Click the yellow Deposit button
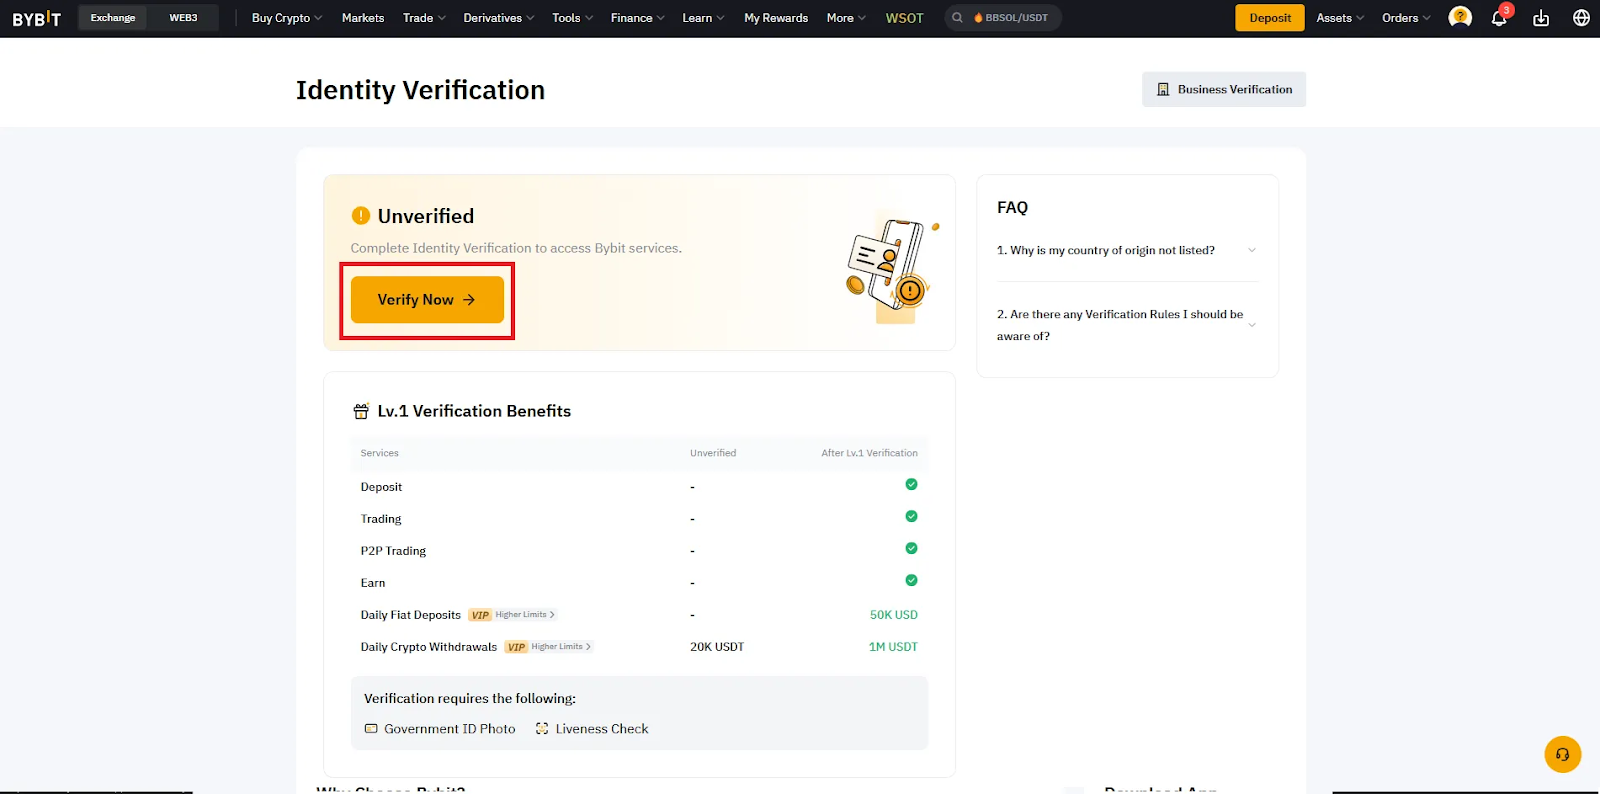The width and height of the screenshot is (1600, 794). (x=1270, y=18)
